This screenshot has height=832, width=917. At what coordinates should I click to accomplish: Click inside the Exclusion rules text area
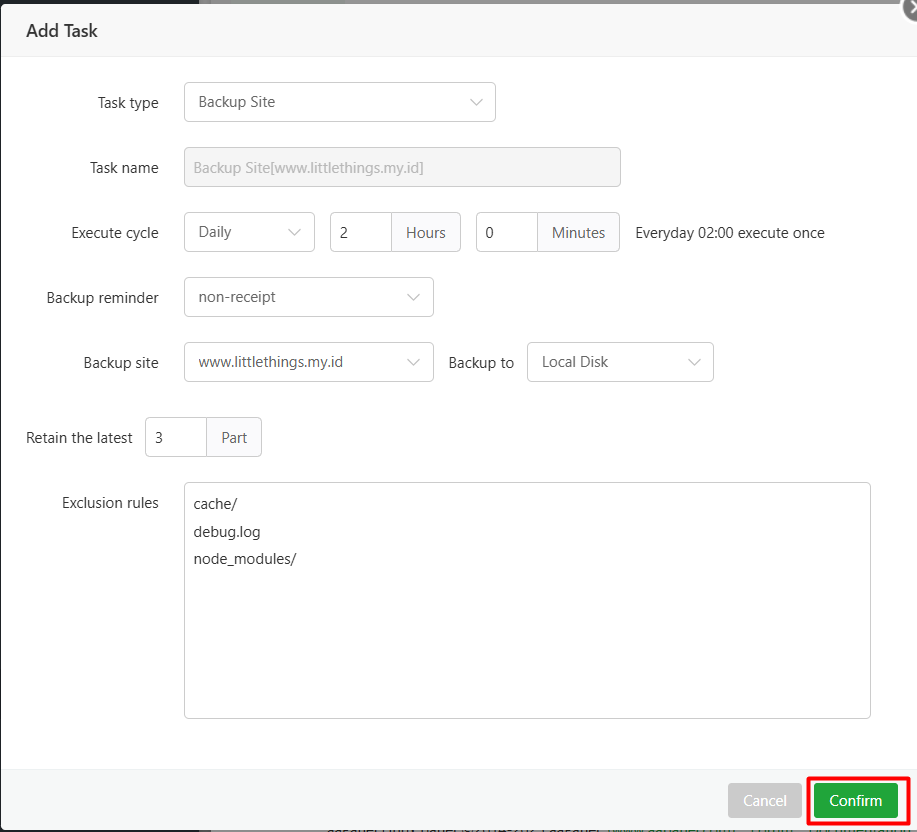pos(527,600)
